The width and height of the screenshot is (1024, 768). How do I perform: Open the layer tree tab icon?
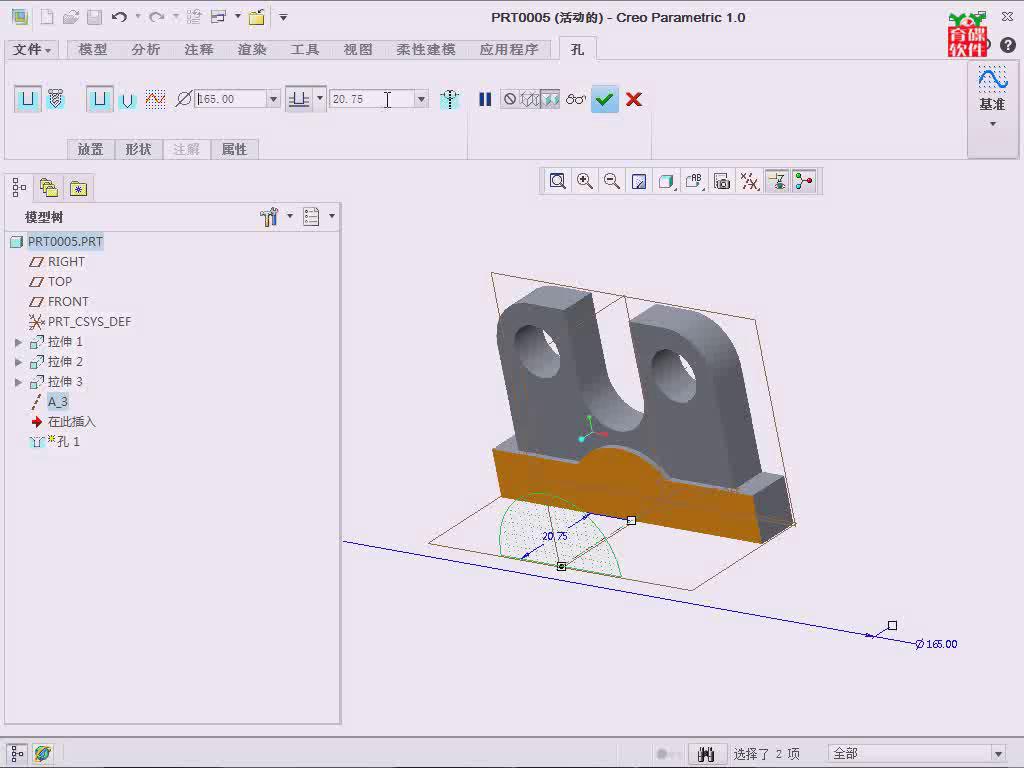point(49,189)
